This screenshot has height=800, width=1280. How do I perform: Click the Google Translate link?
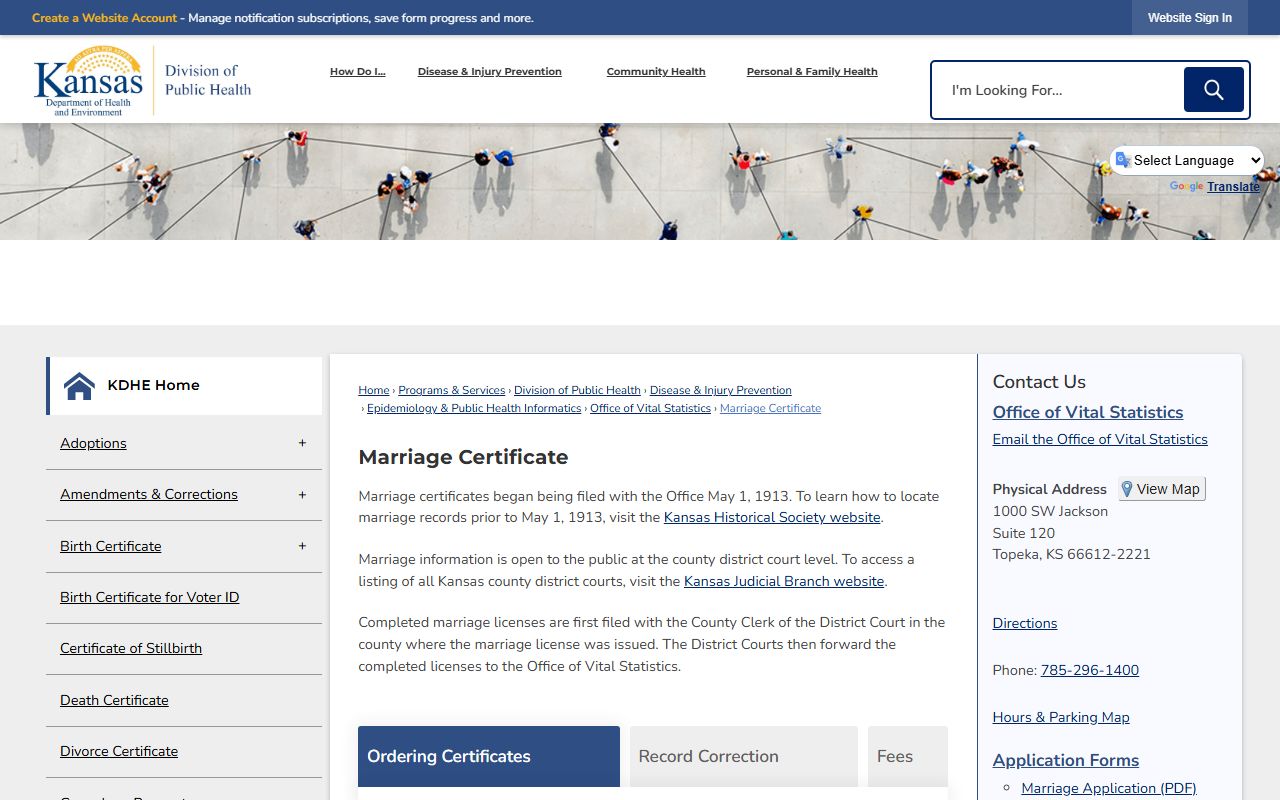(x=1233, y=187)
